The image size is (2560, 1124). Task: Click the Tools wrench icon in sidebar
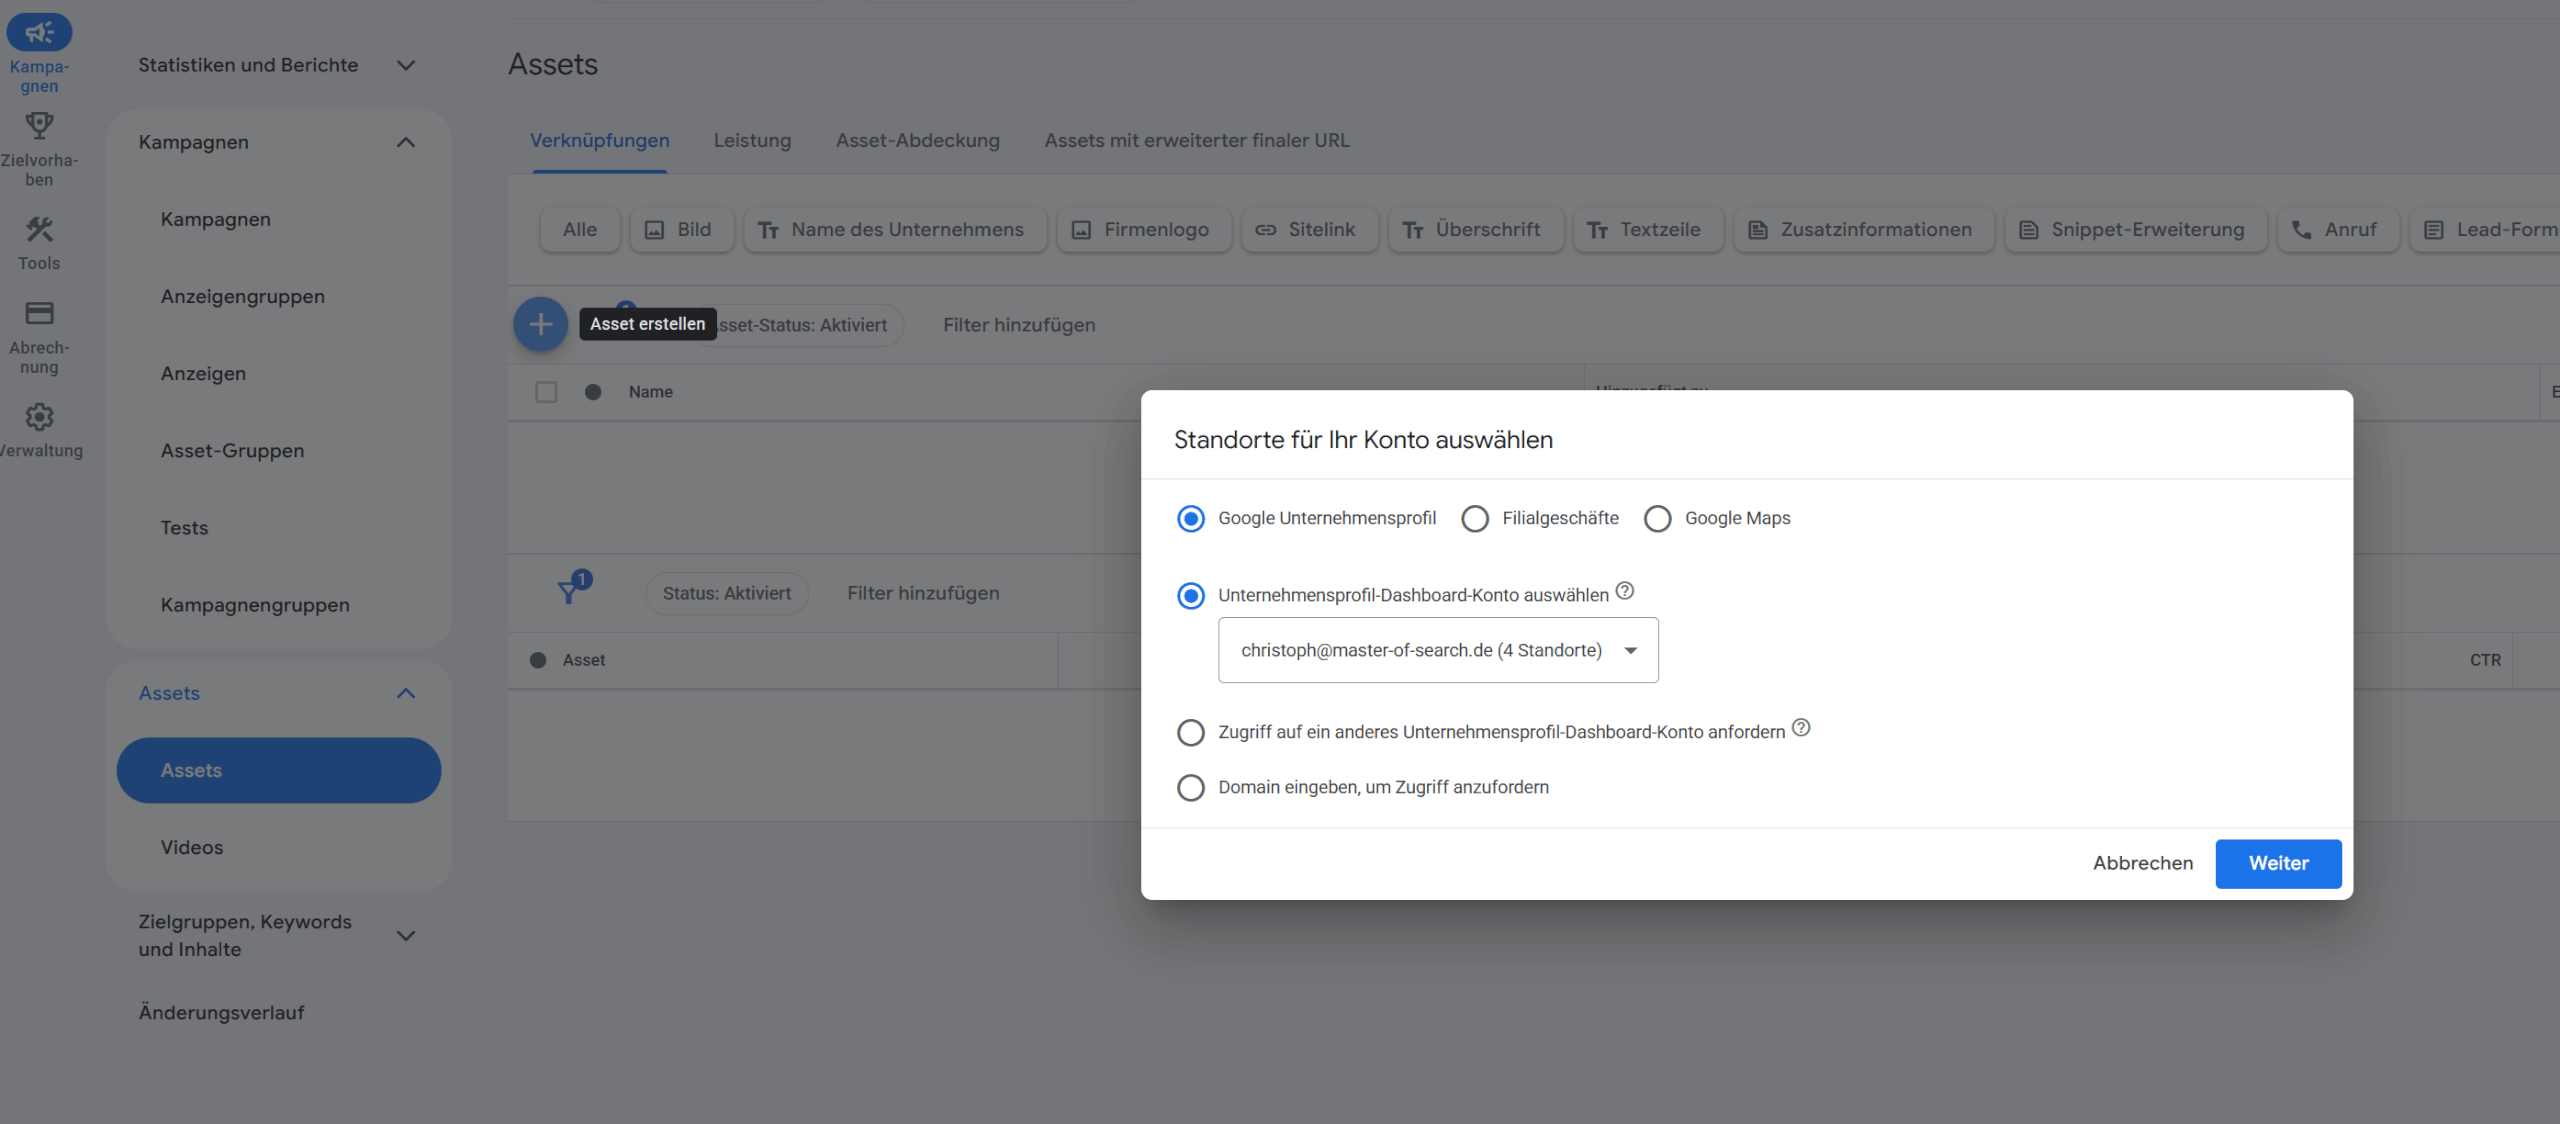click(x=38, y=228)
